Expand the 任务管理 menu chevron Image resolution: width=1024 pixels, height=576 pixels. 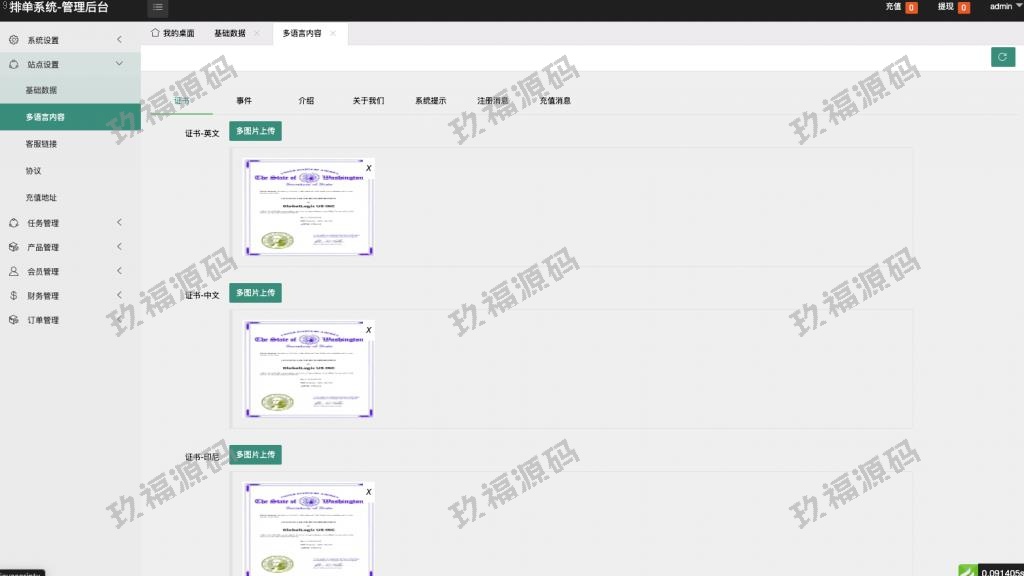coord(119,223)
